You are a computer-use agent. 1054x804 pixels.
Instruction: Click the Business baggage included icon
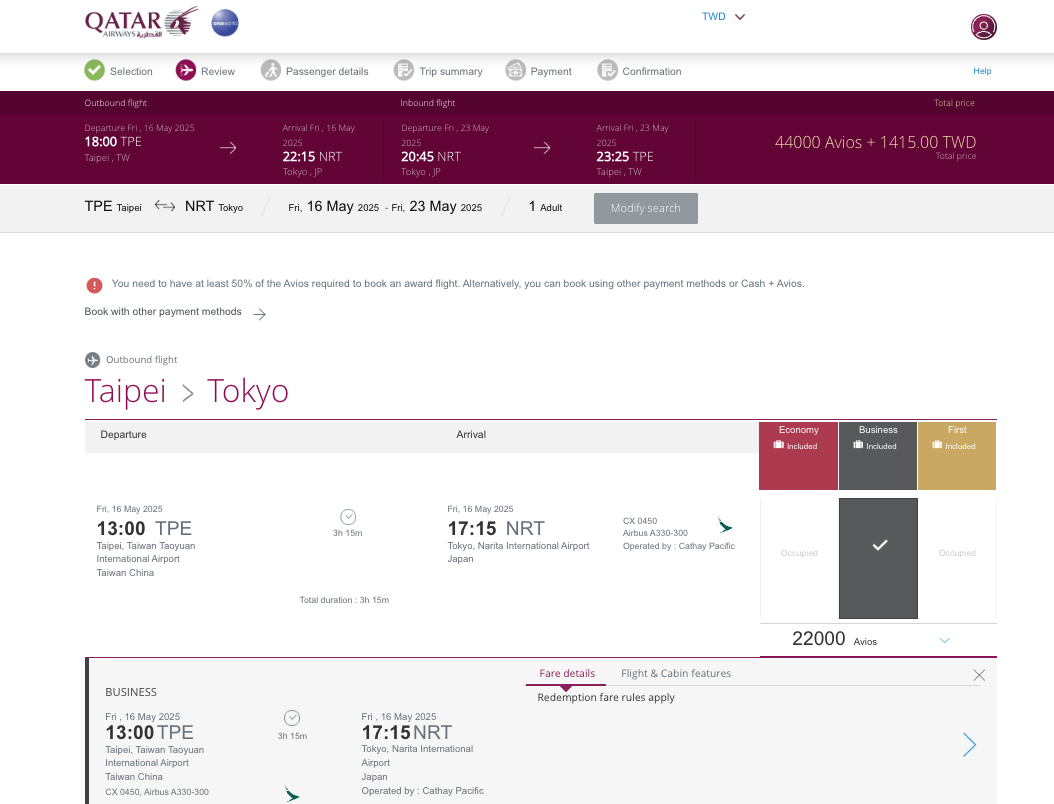pos(858,445)
